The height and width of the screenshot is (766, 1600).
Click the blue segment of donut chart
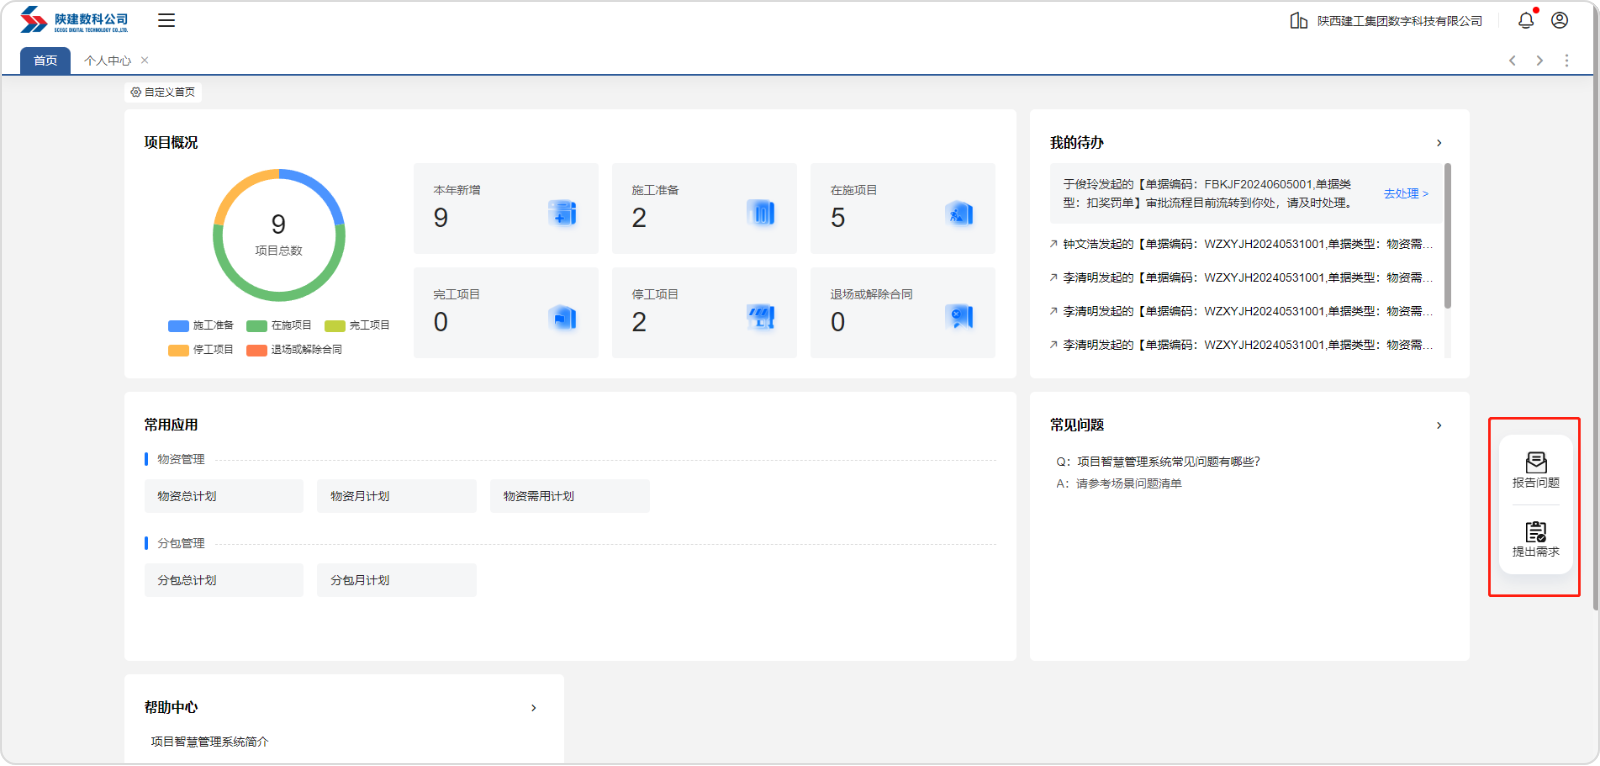(323, 190)
